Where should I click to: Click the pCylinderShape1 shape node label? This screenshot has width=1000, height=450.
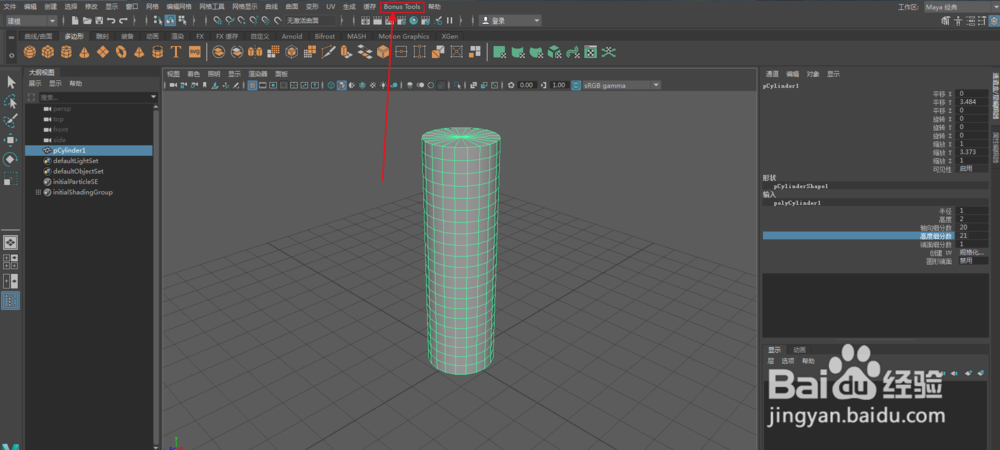(x=800, y=186)
